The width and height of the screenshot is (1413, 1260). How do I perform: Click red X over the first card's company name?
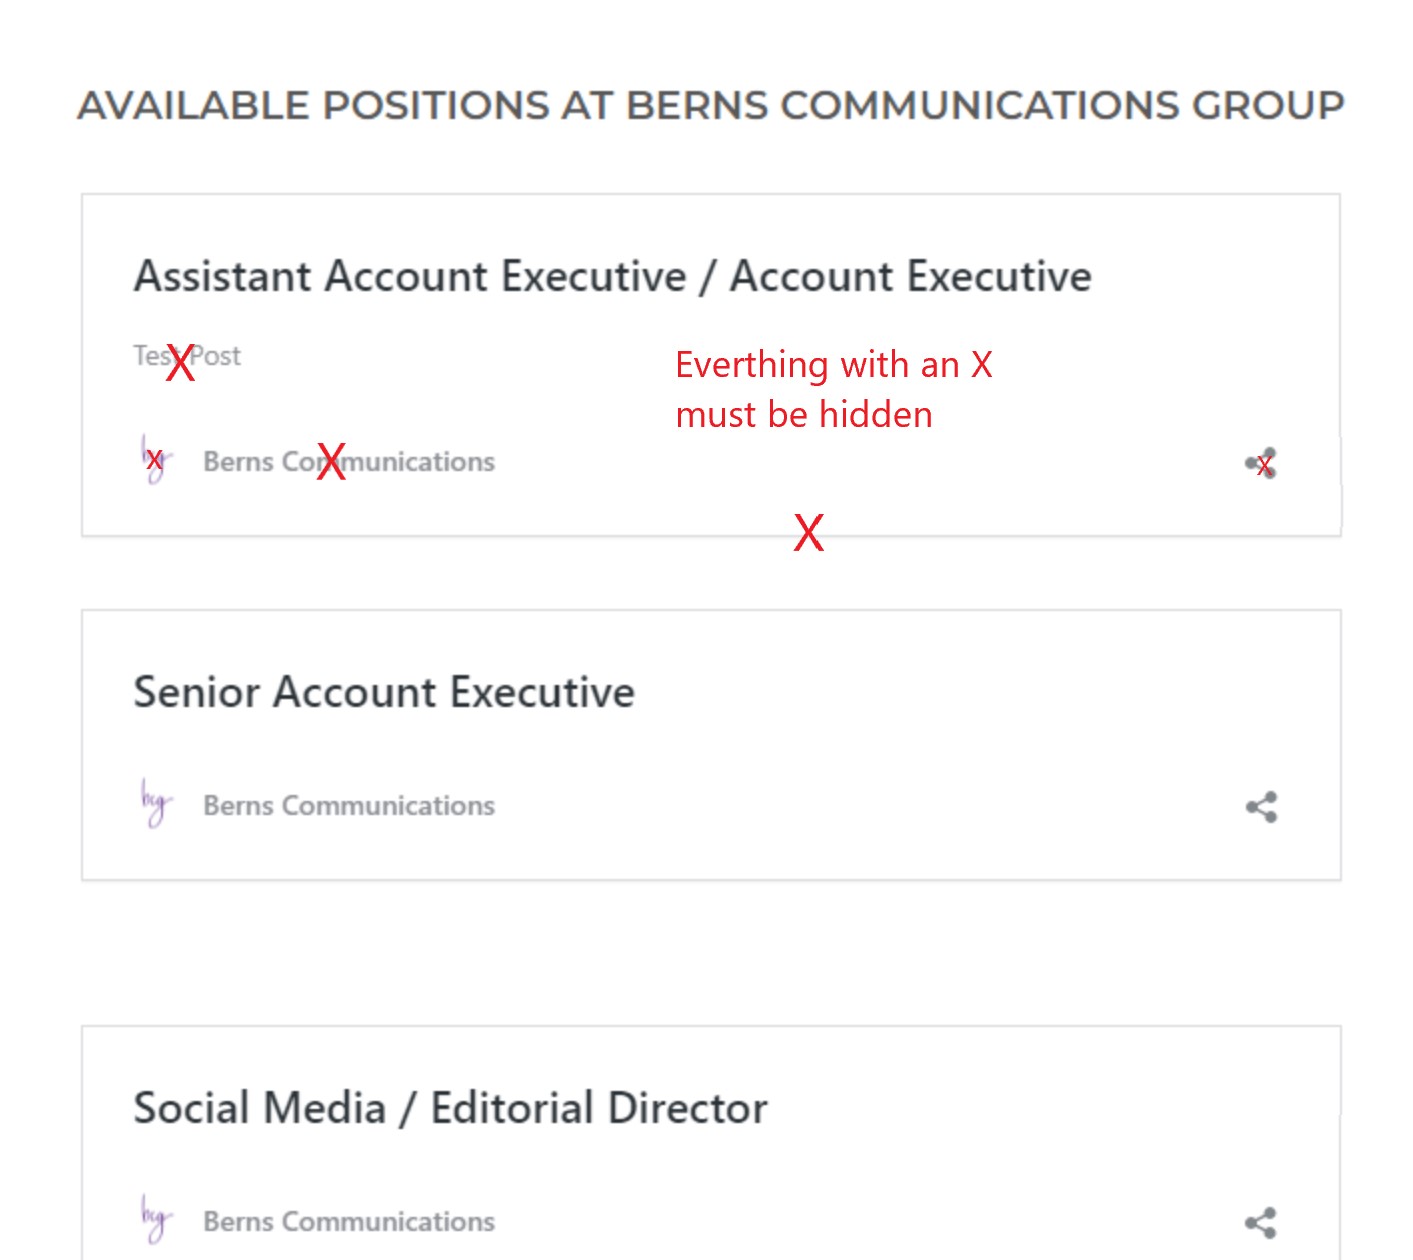[331, 461]
